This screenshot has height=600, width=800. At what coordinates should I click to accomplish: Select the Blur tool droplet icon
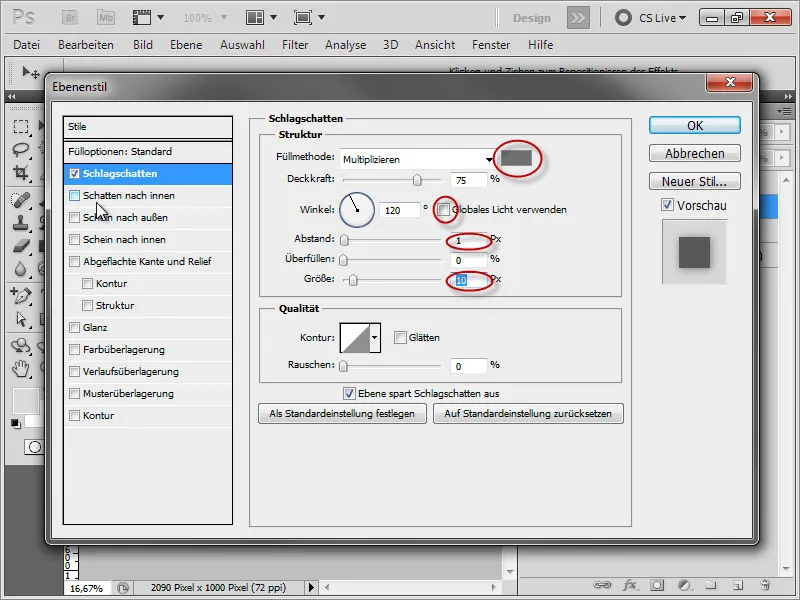pos(21,268)
